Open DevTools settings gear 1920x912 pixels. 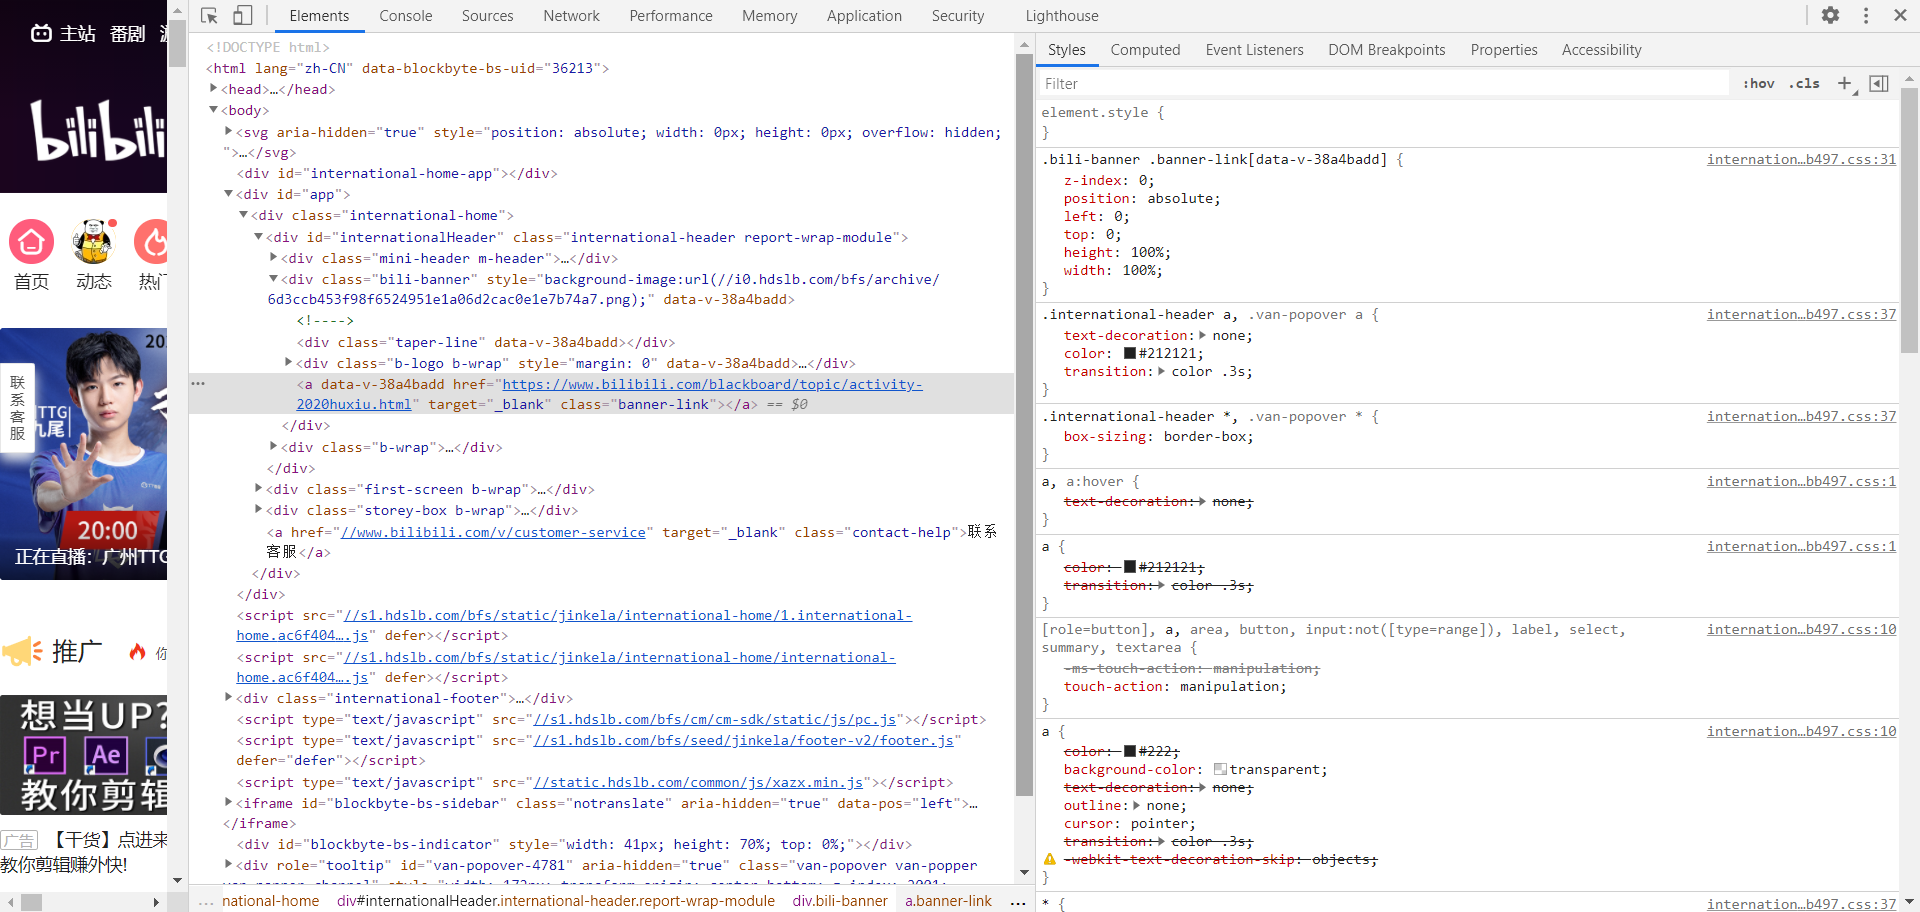pyautogui.click(x=1830, y=15)
